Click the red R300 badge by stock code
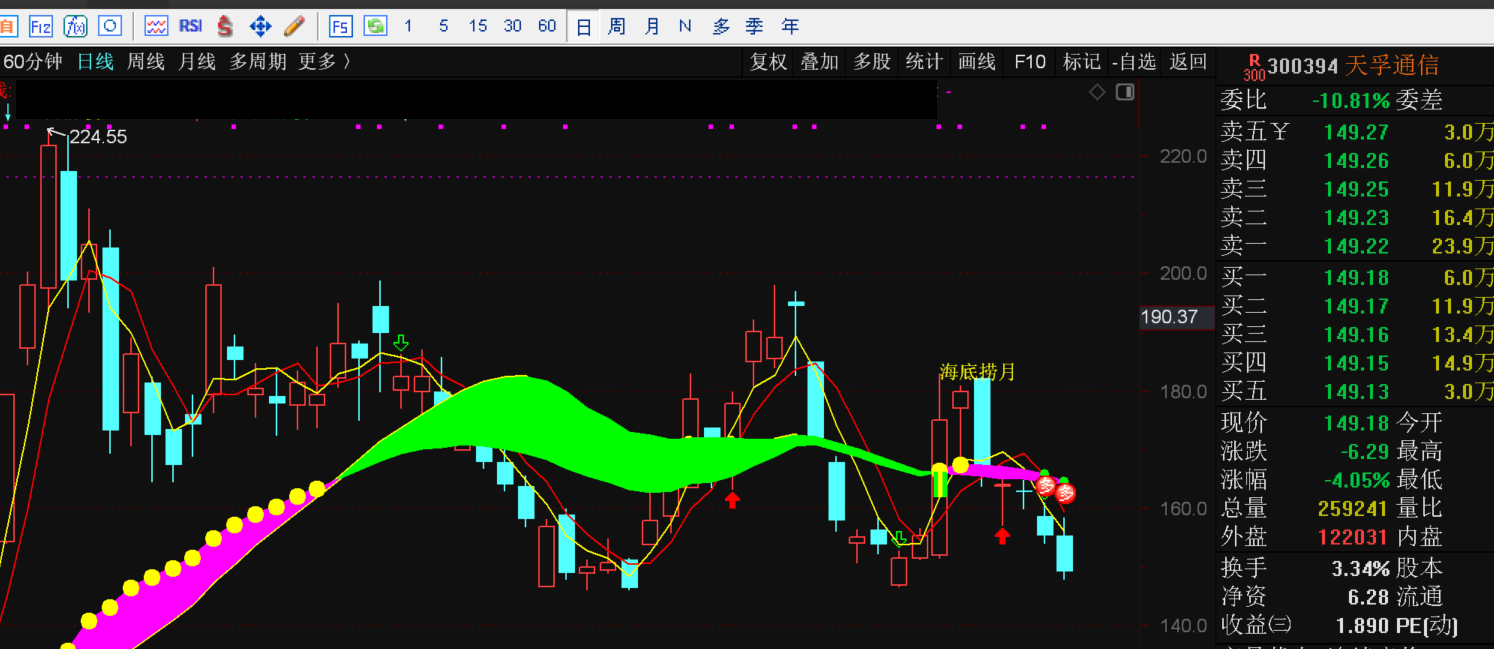Viewport: 1494px width, 649px height. 1254,67
